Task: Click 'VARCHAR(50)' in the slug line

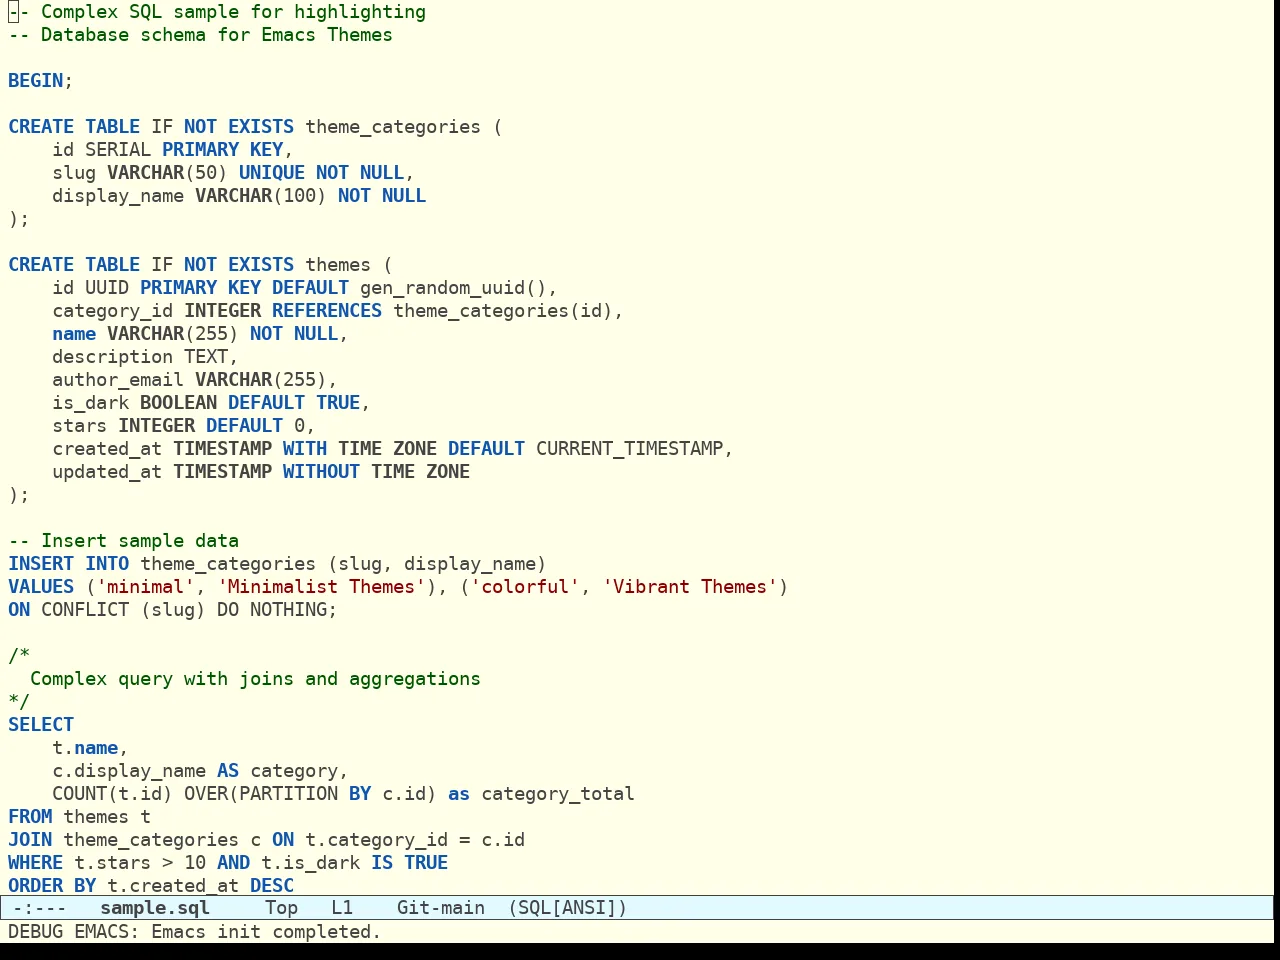Action: pyautogui.click(x=167, y=173)
